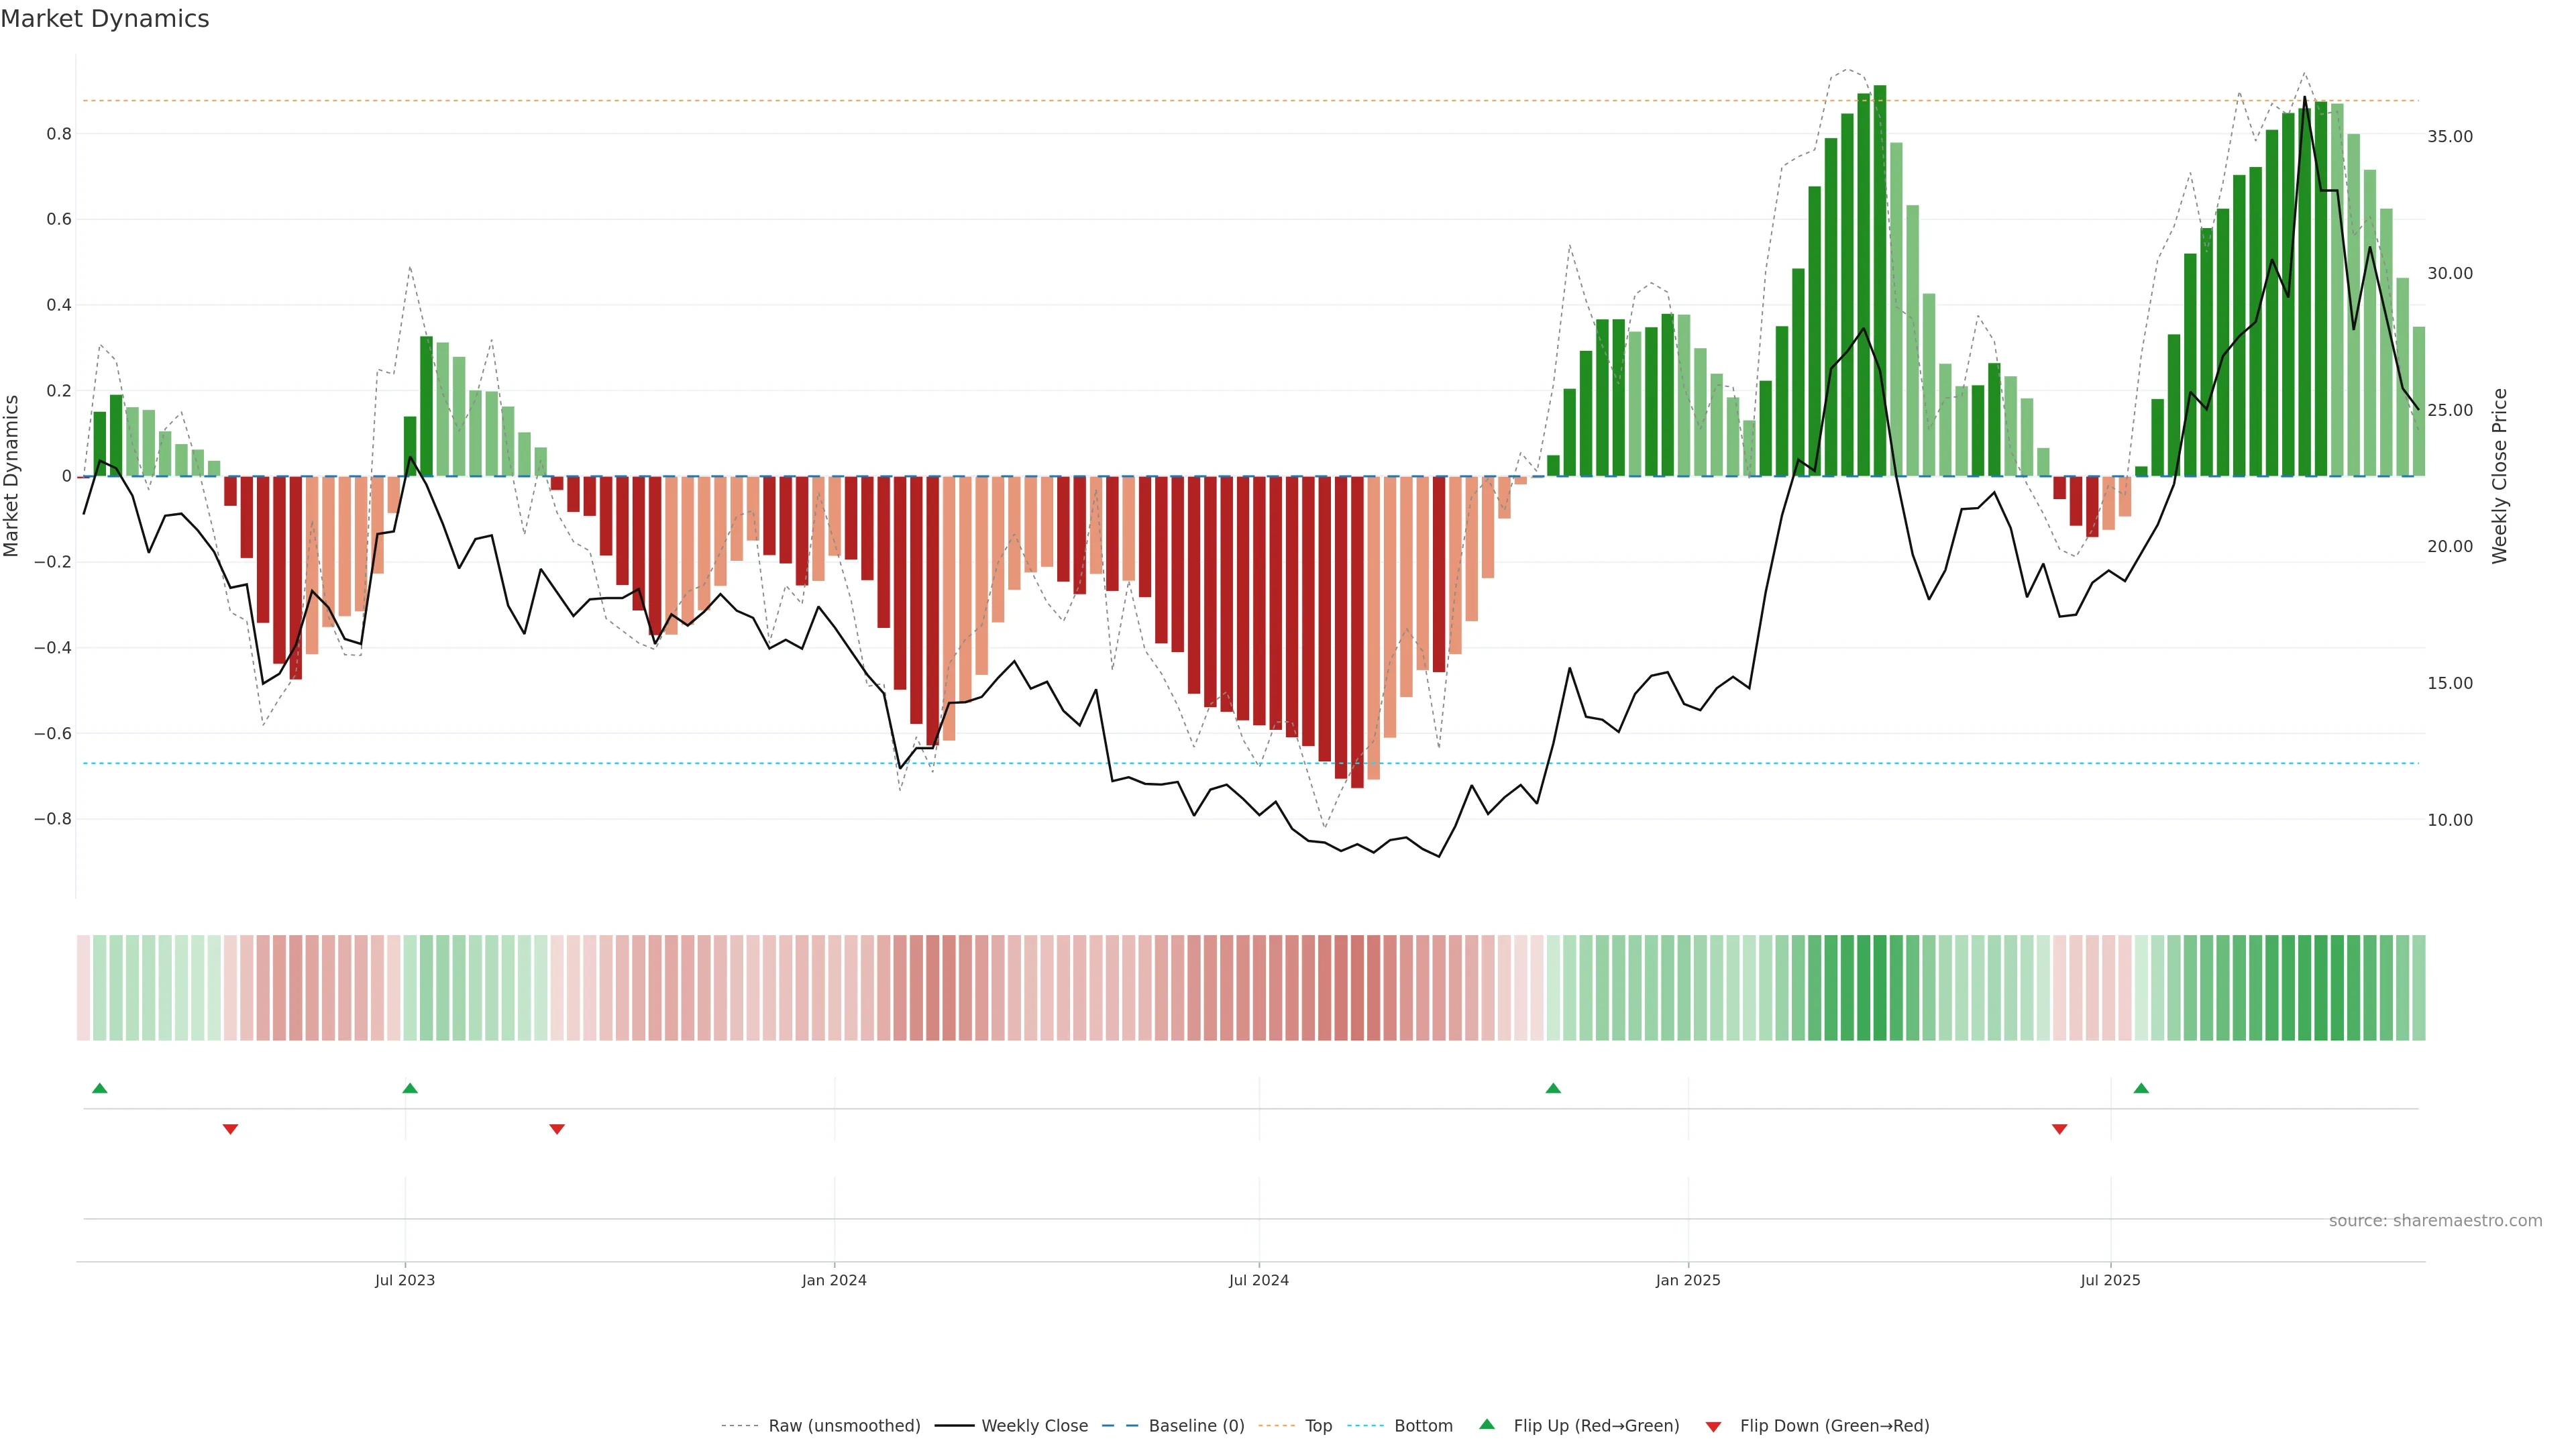The width and height of the screenshot is (2576, 1449).
Task: Click the tallest dark green histogram bar
Action: click(1880, 280)
